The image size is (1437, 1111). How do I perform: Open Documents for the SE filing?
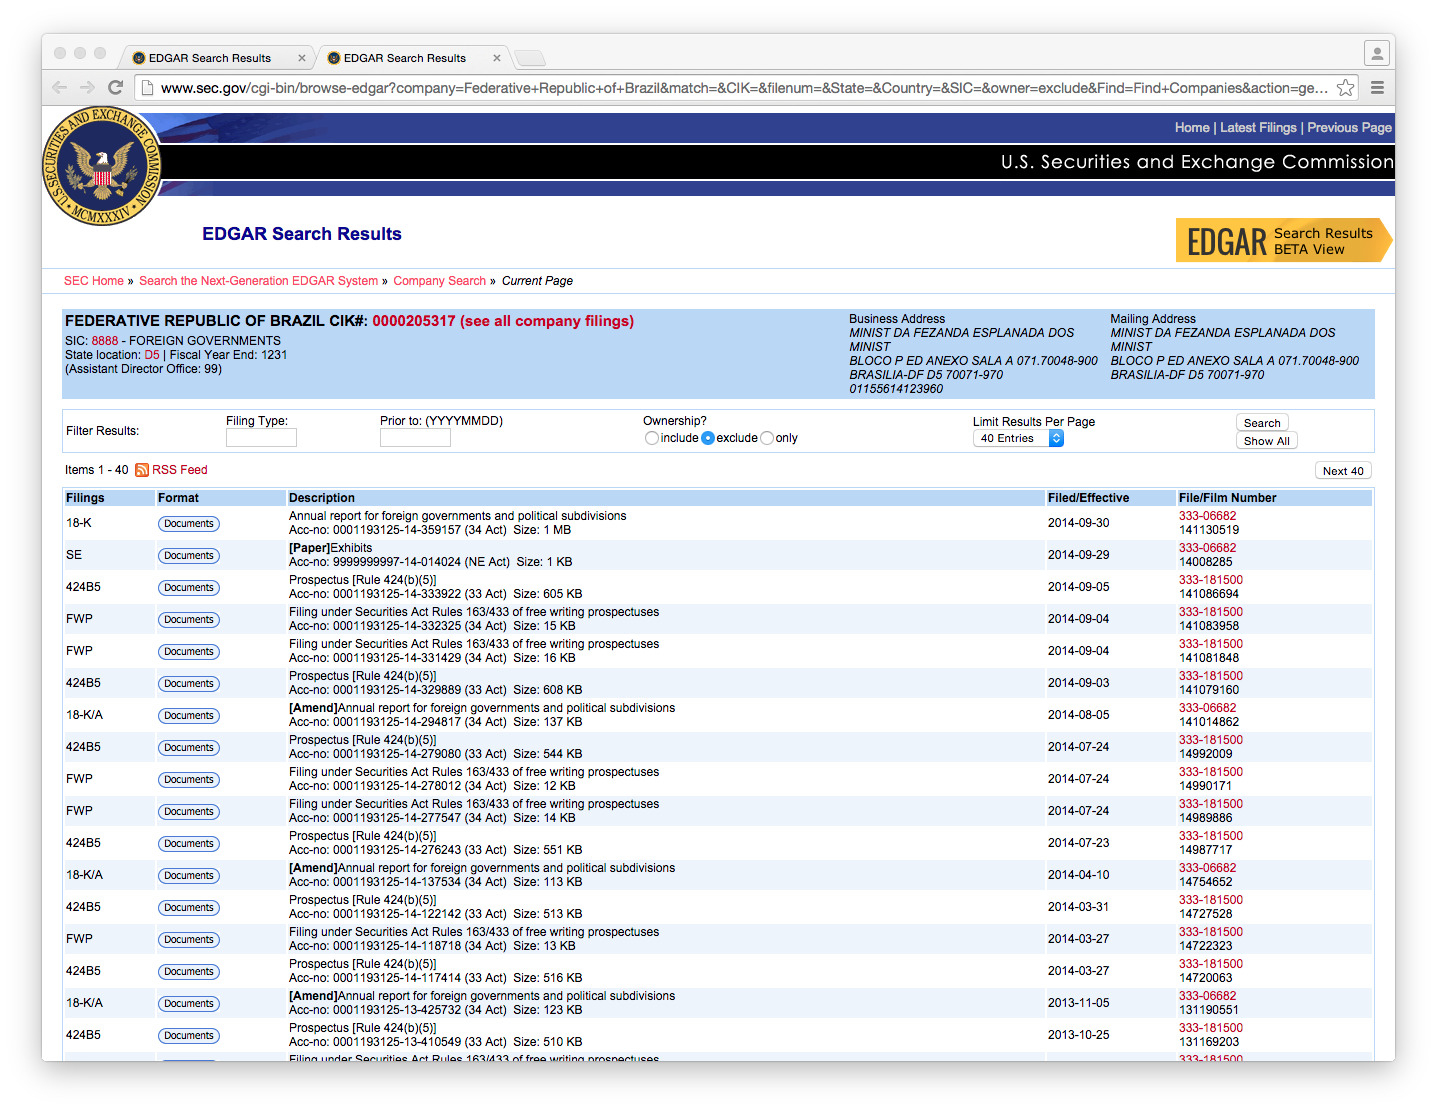coord(189,556)
